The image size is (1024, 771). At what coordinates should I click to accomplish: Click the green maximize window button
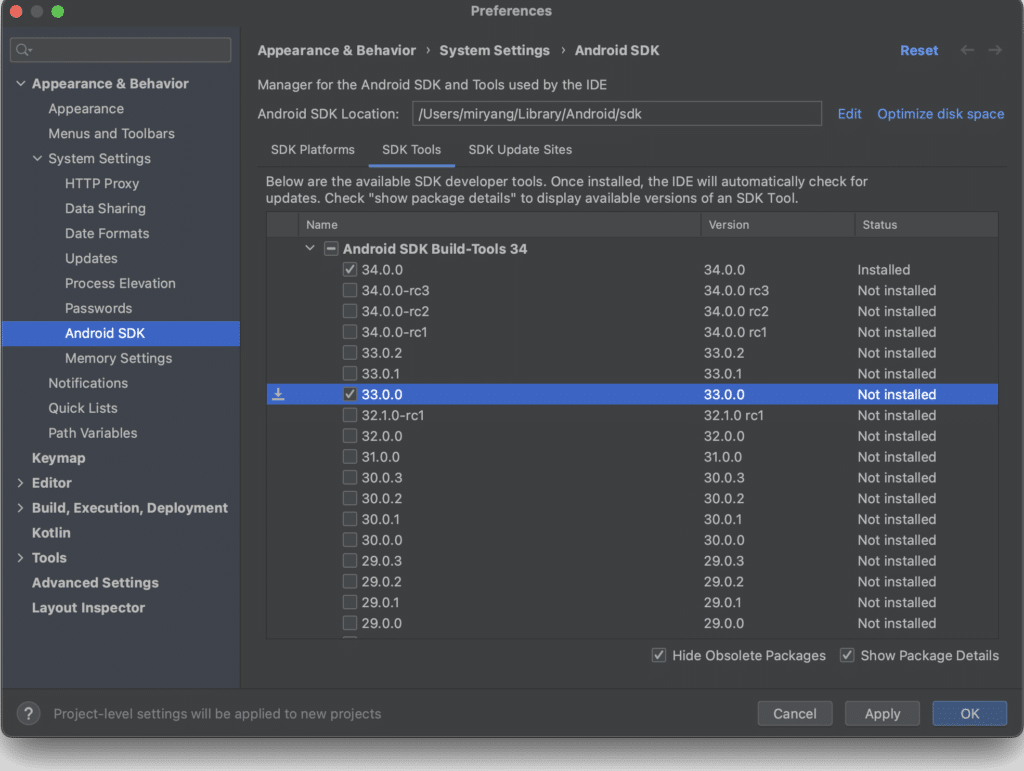pyautogui.click(x=57, y=11)
